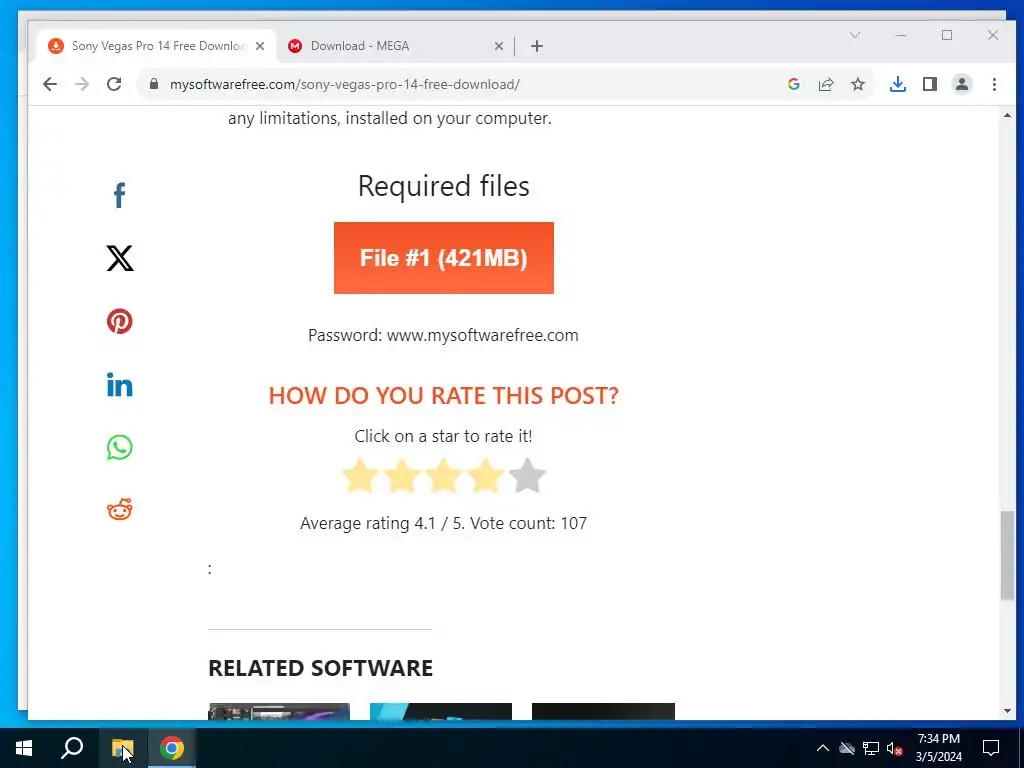Open the Chrome downloads panel

pyautogui.click(x=898, y=84)
